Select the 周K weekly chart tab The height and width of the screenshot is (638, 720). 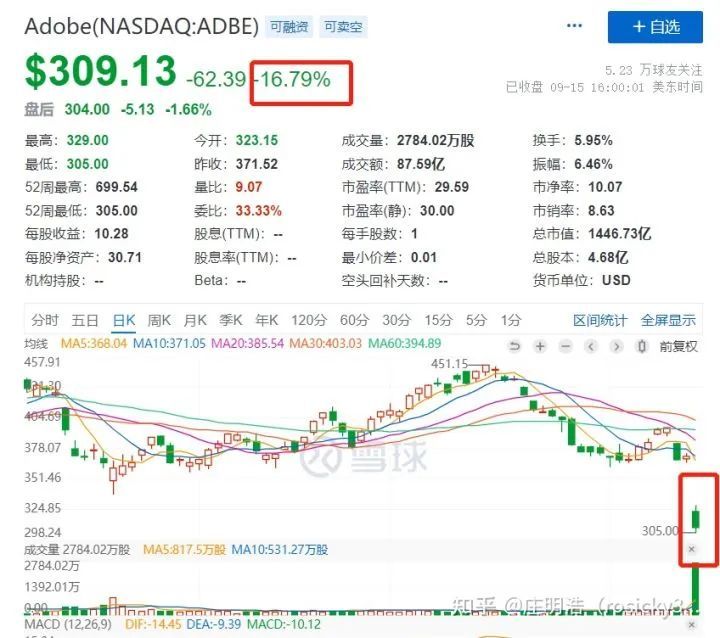point(159,320)
